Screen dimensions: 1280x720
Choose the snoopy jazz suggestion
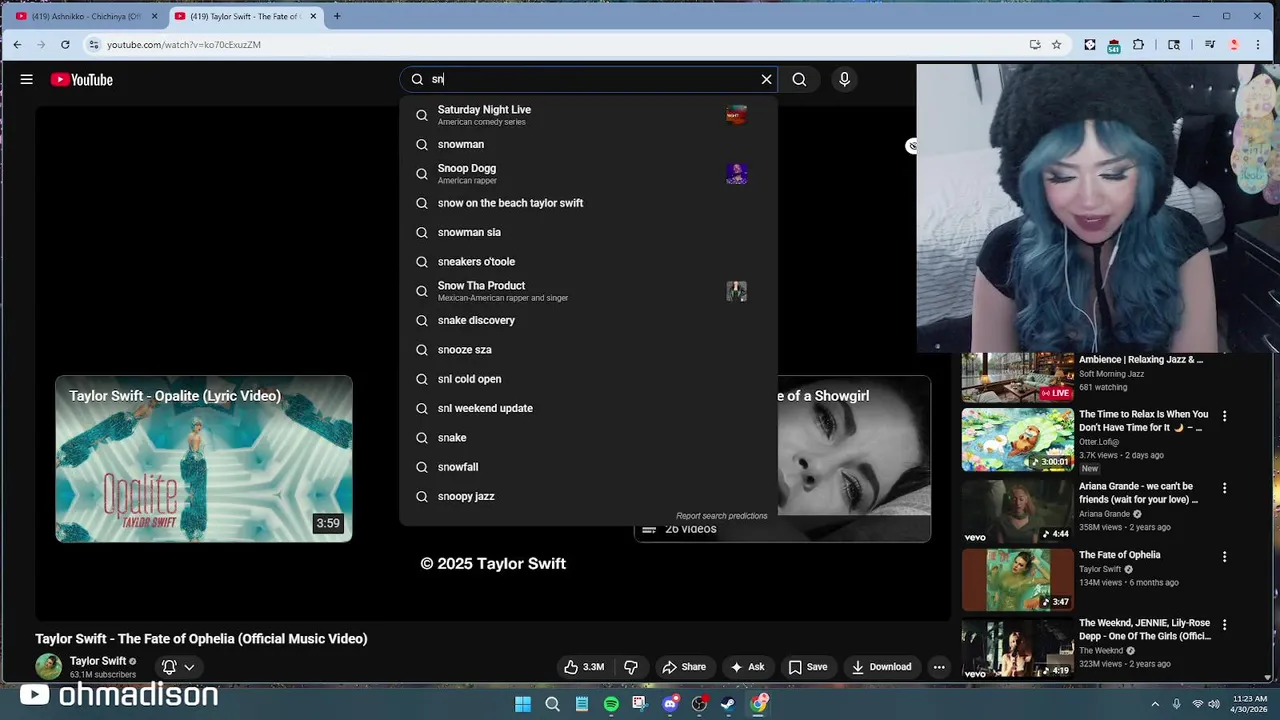588,496
